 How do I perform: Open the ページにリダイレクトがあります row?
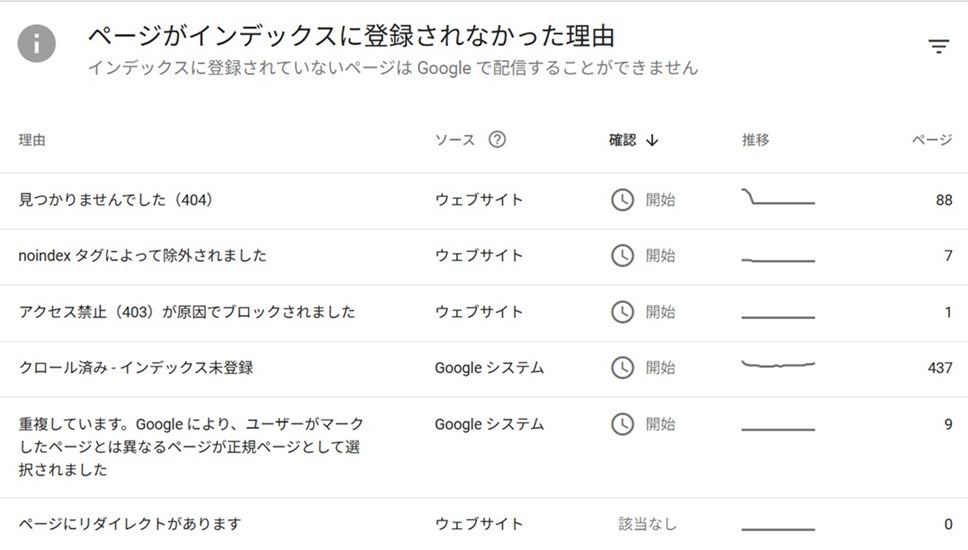(130, 524)
